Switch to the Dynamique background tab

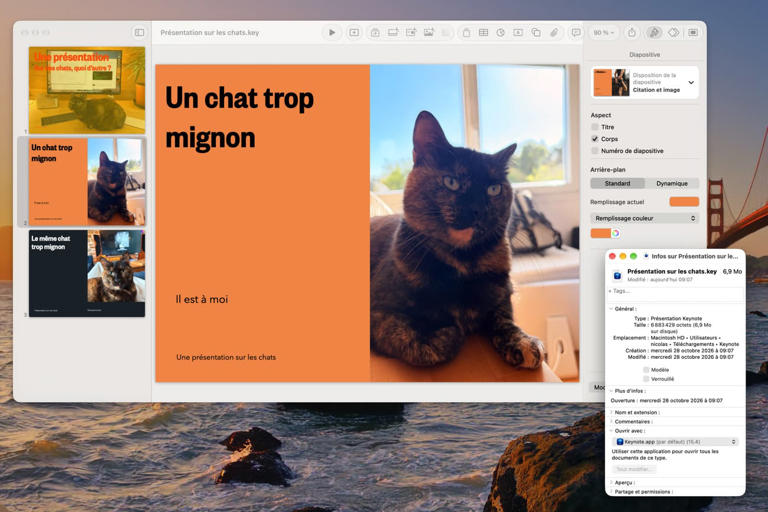tap(672, 183)
